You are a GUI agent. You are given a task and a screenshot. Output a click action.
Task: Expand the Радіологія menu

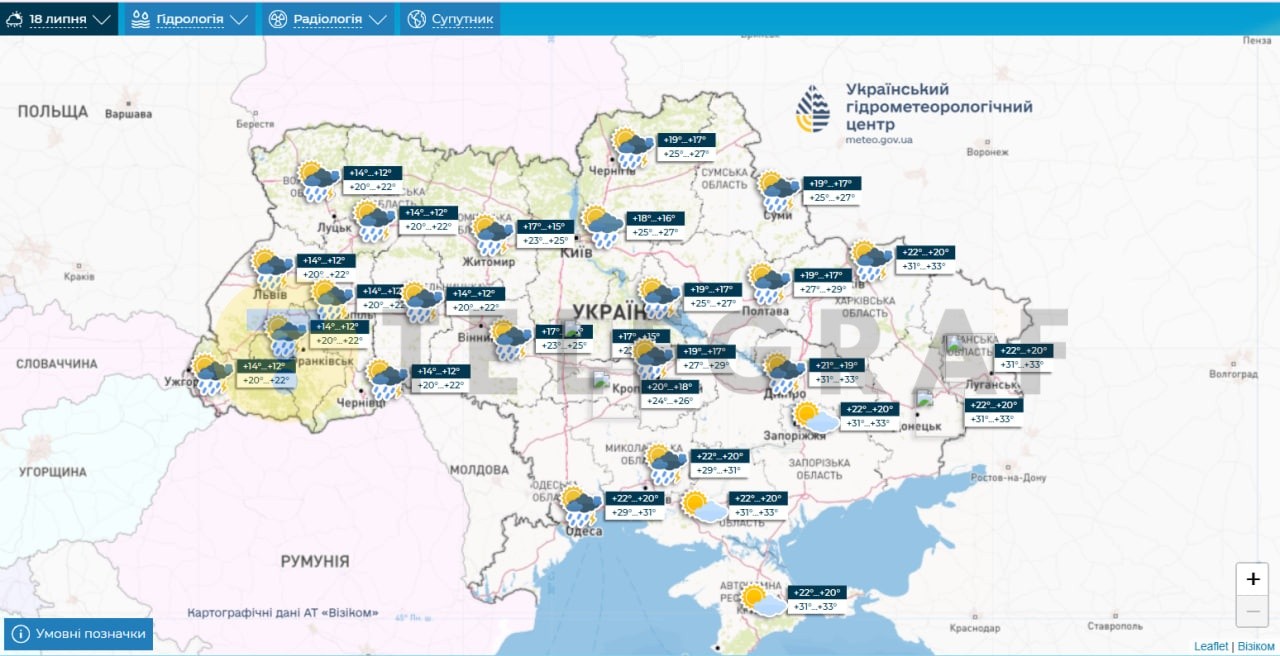point(328,19)
